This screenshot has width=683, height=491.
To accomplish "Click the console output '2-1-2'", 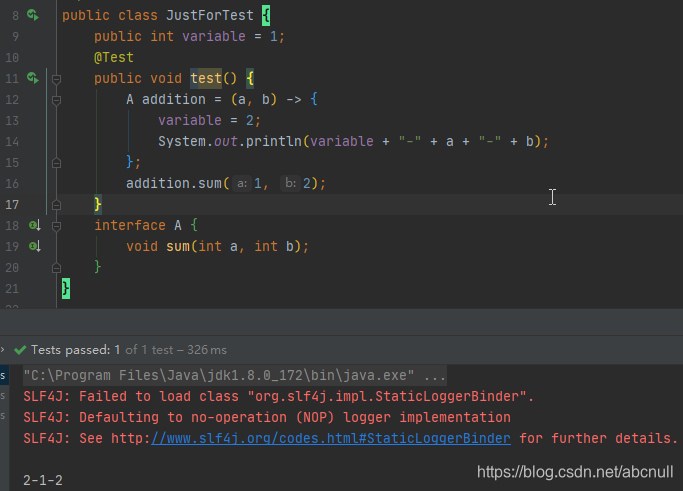I will pyautogui.click(x=43, y=481).
